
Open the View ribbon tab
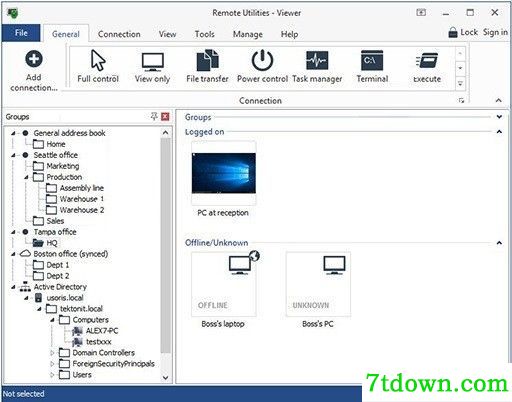[x=167, y=34]
